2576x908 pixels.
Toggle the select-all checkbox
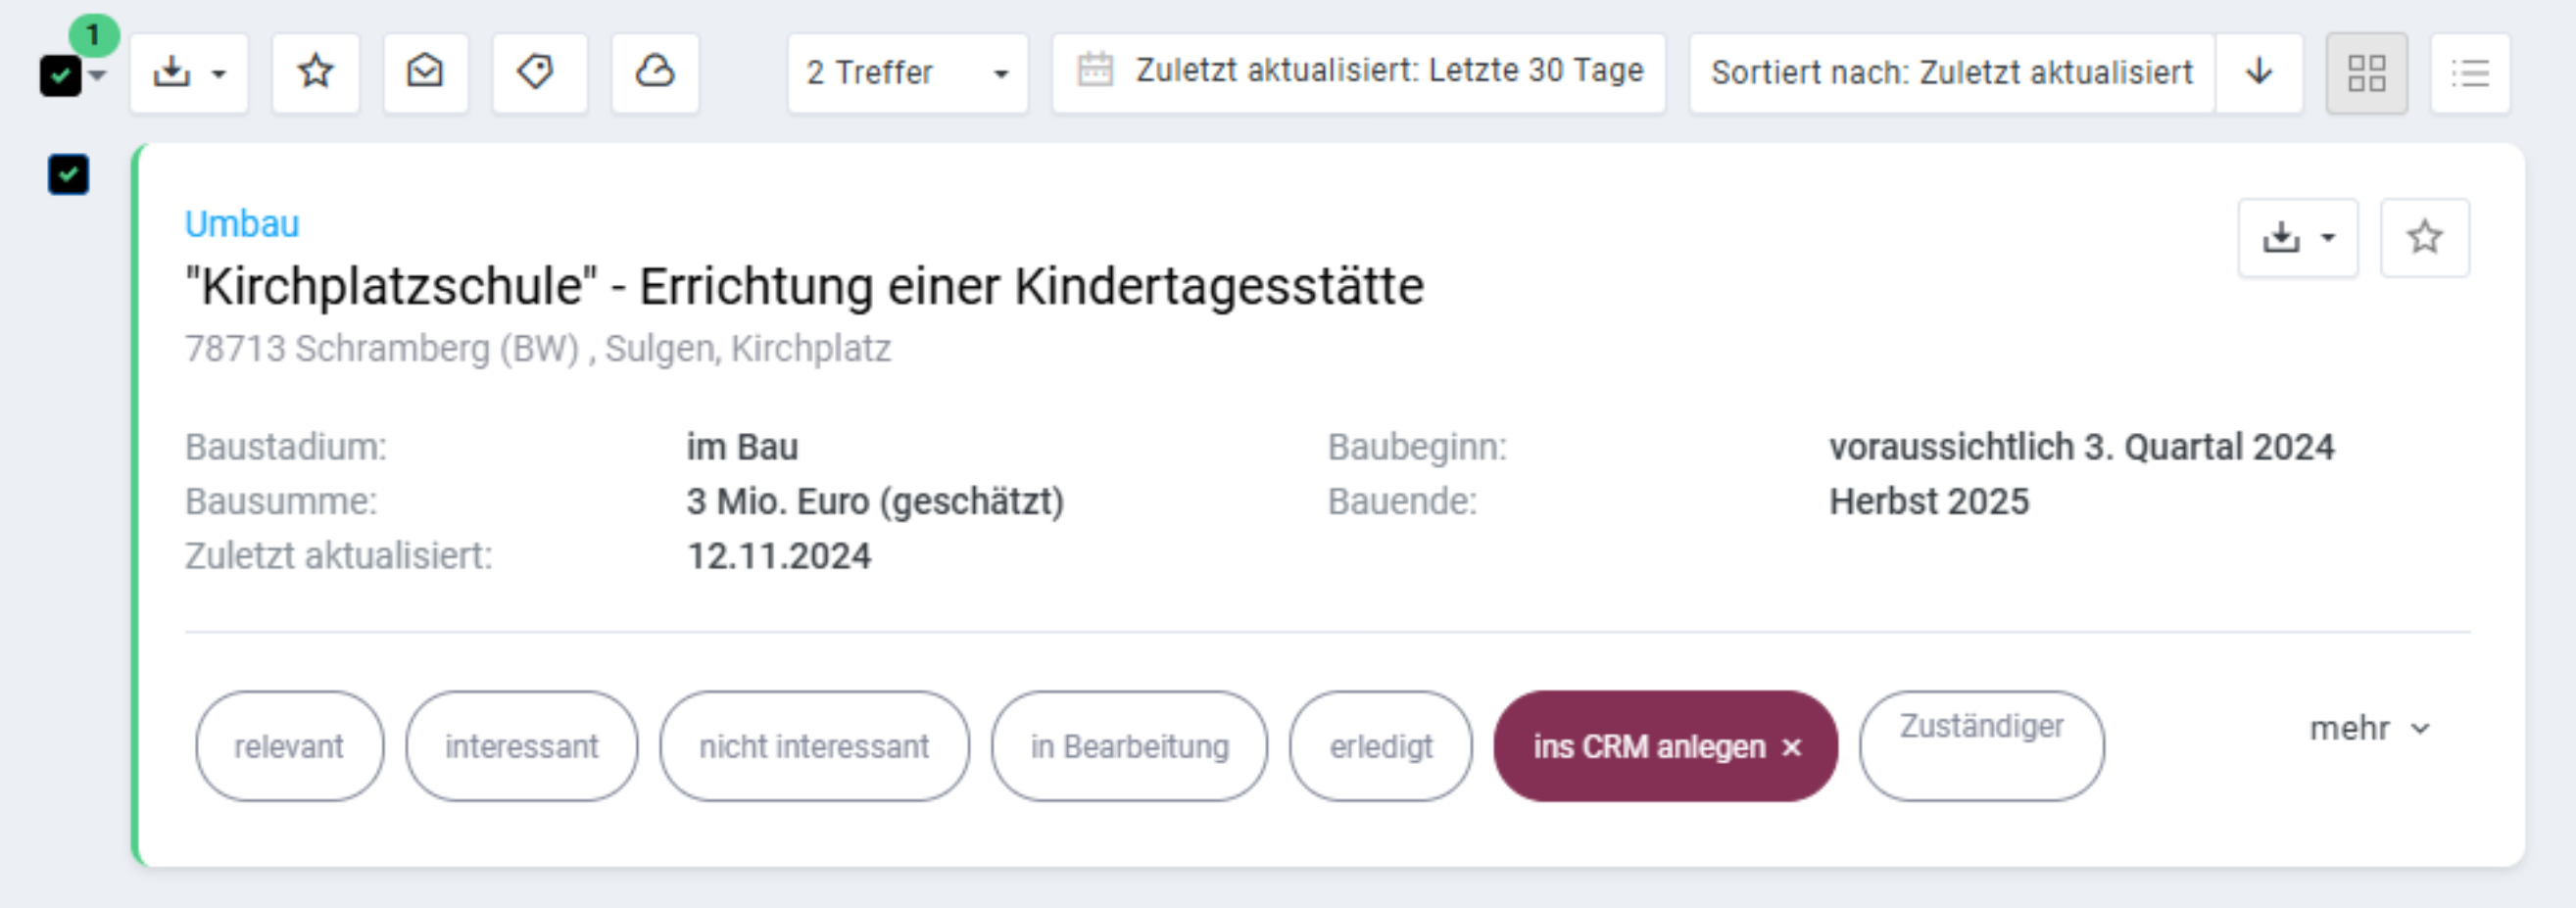[x=60, y=75]
